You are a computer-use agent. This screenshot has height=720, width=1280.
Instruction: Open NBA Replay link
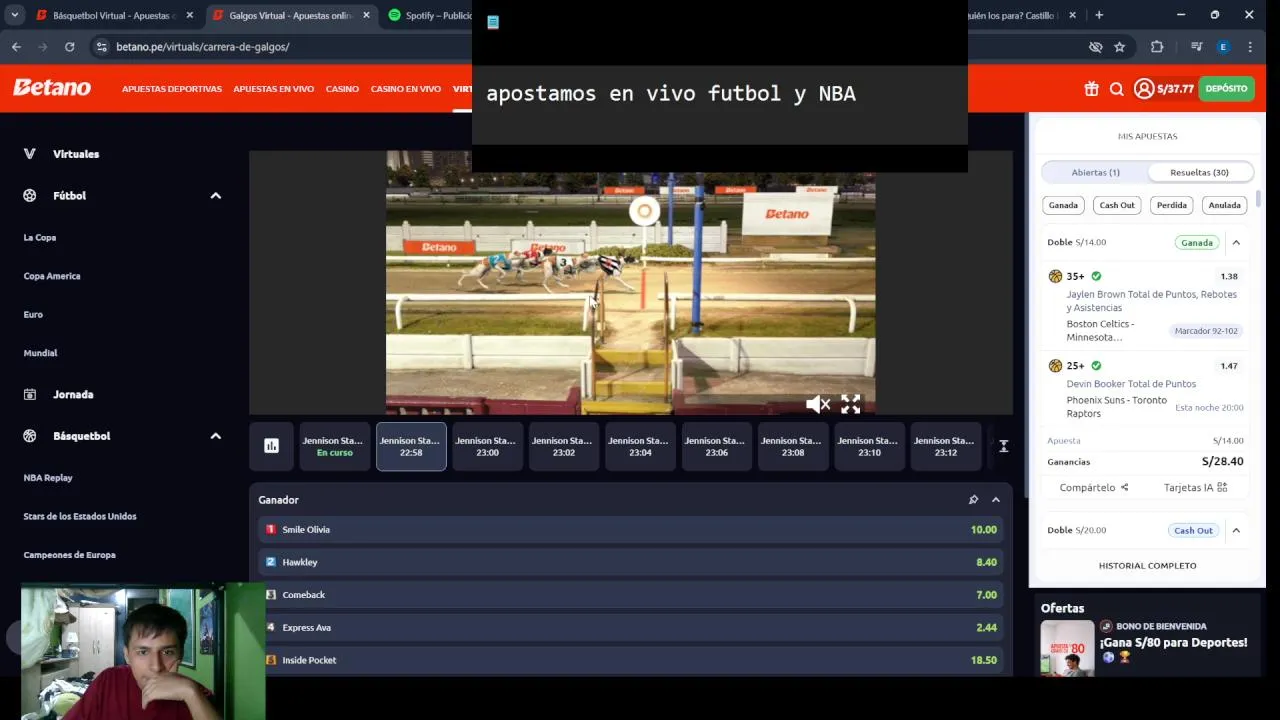point(48,478)
